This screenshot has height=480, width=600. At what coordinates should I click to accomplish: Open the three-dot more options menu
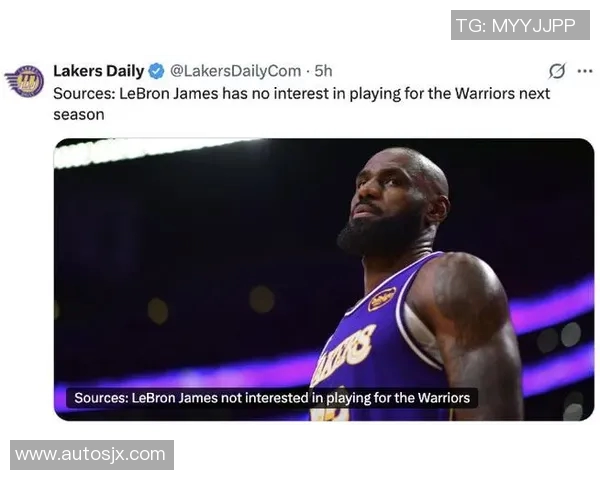pyautogui.click(x=584, y=71)
